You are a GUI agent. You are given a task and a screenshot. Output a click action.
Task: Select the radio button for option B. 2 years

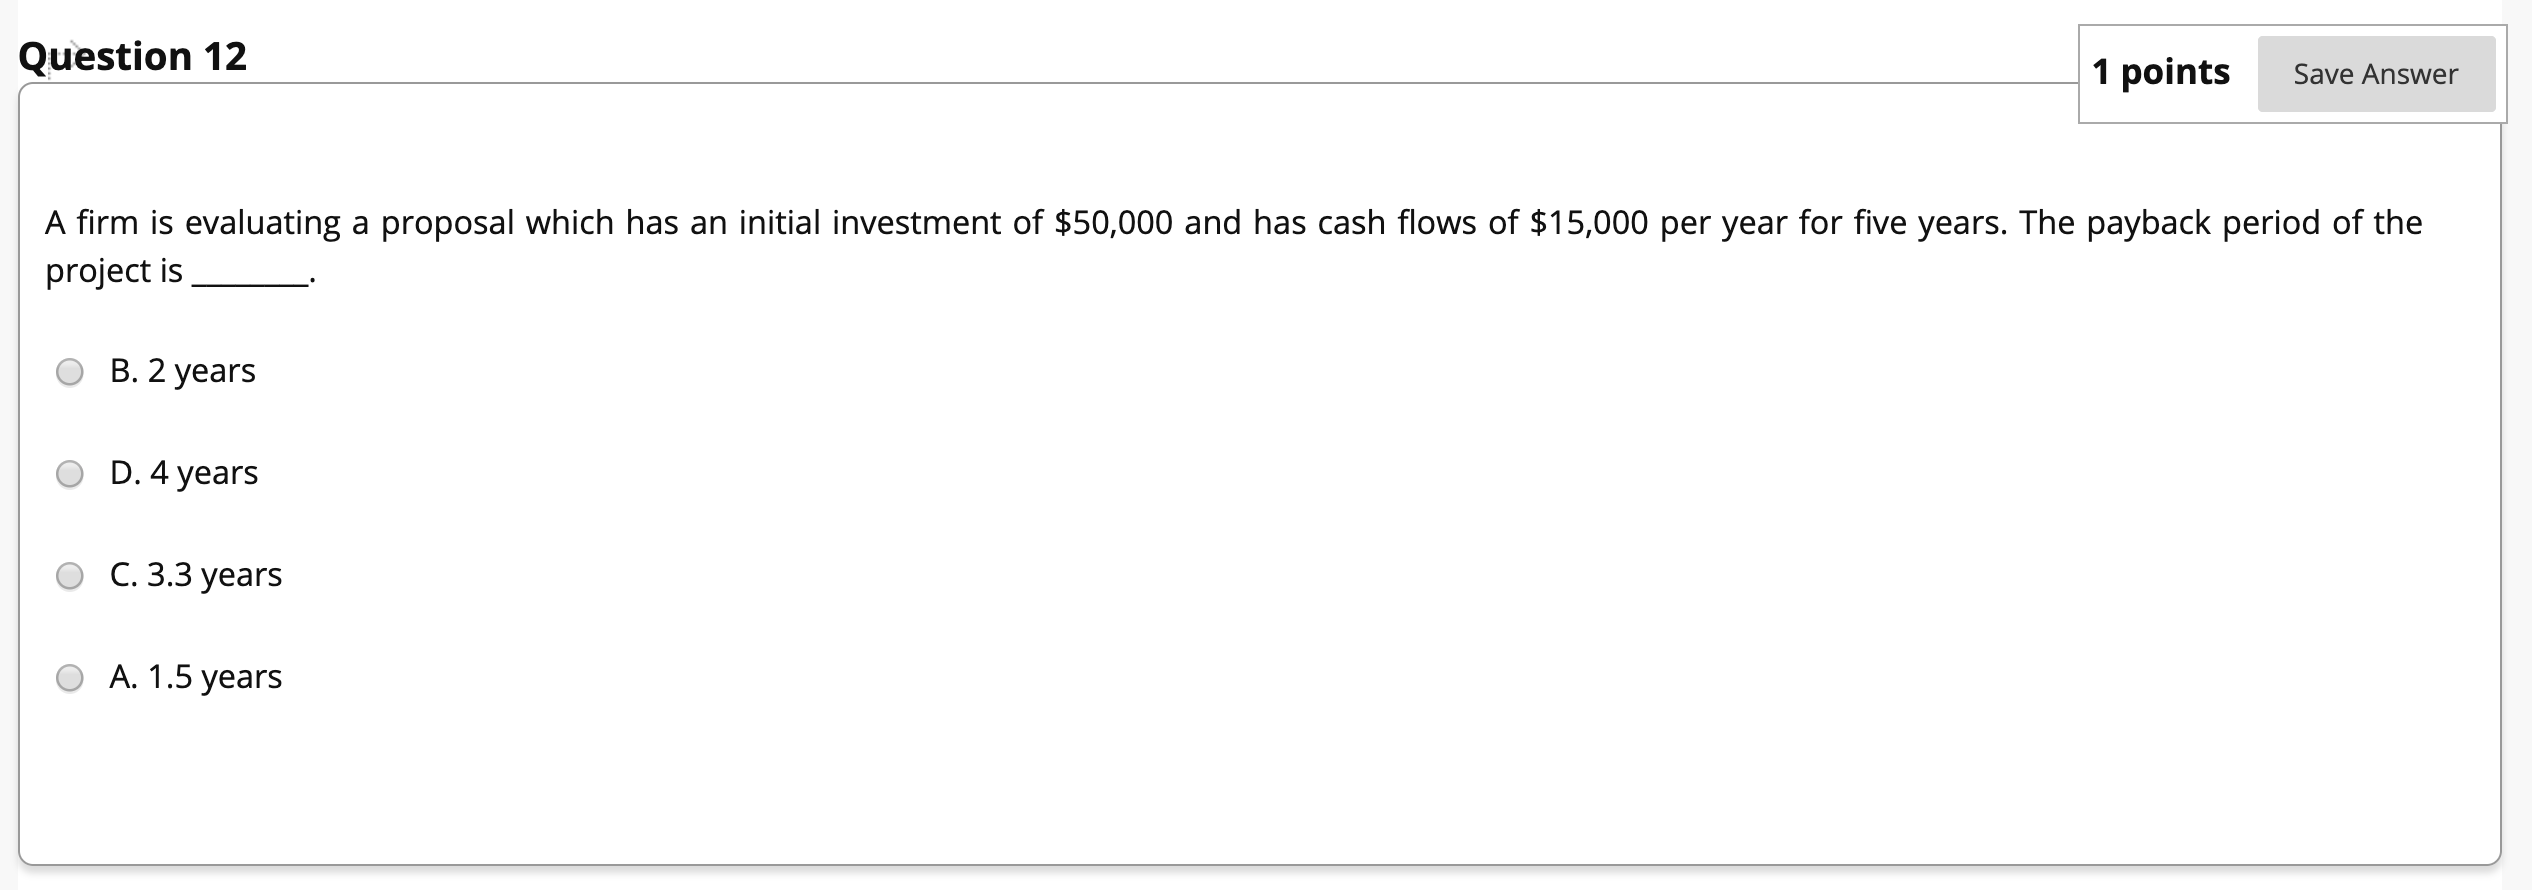(x=69, y=372)
